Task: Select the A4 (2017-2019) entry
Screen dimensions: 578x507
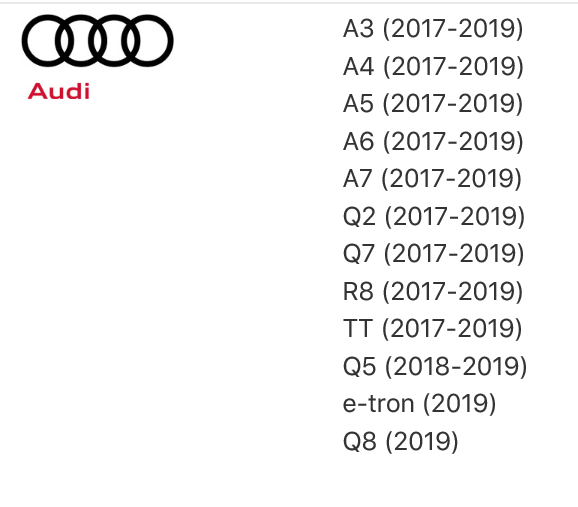Action: pyautogui.click(x=433, y=66)
